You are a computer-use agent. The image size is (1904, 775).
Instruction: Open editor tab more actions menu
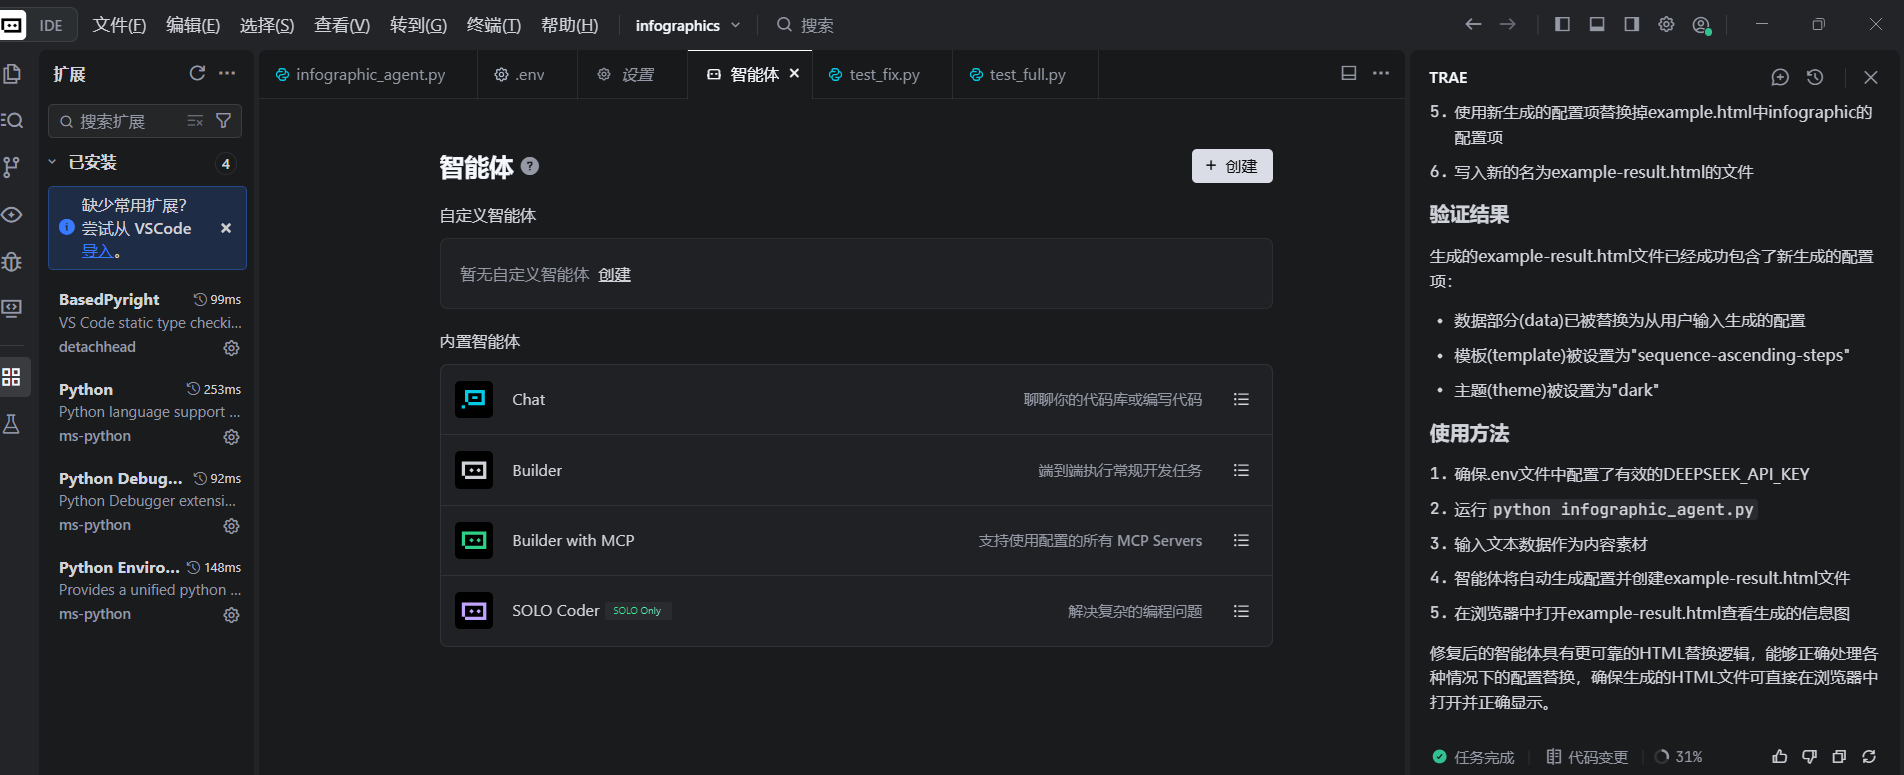pyautogui.click(x=1381, y=73)
